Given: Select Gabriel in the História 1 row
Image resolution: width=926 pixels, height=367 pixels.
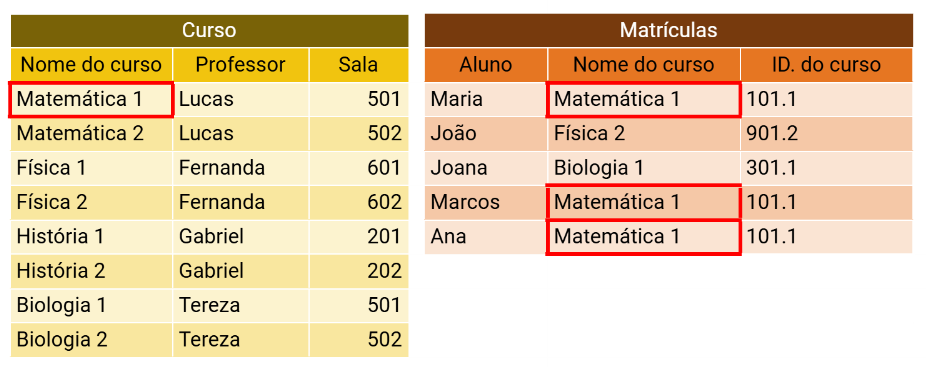Looking at the screenshot, I should pos(241,237).
